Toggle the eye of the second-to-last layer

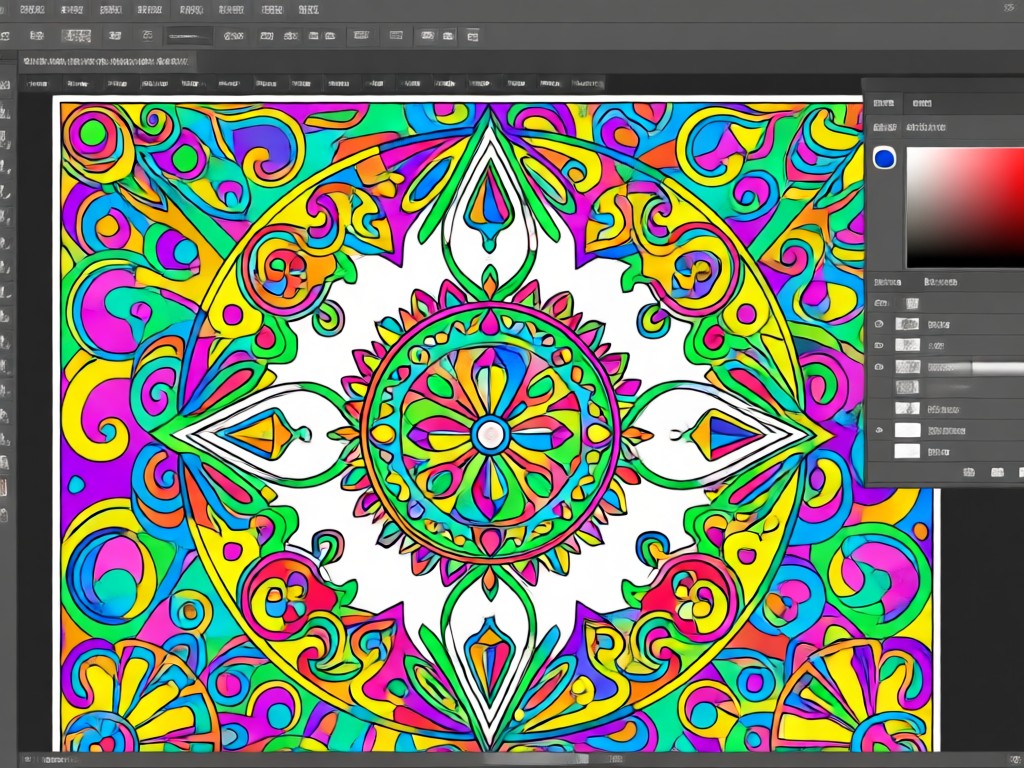tap(879, 430)
